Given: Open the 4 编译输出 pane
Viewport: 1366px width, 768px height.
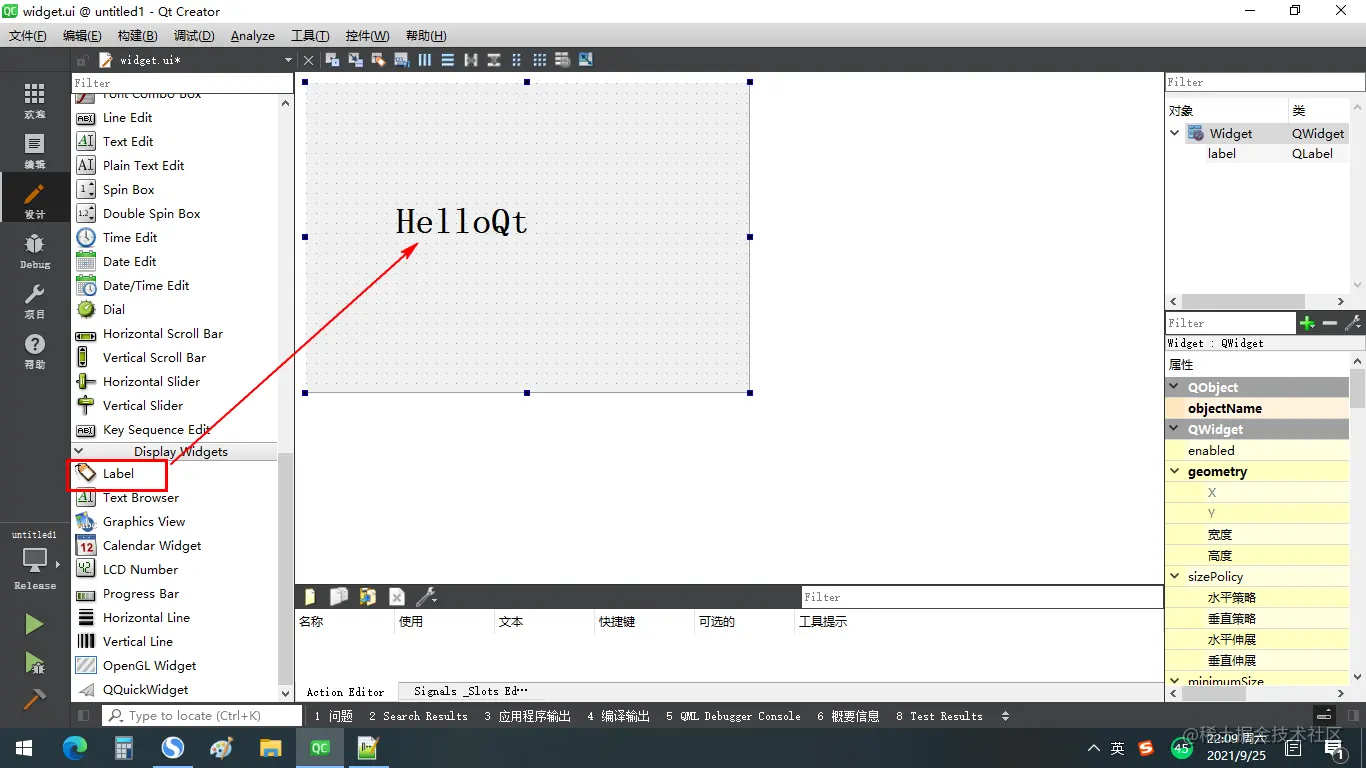Looking at the screenshot, I should click(619, 716).
